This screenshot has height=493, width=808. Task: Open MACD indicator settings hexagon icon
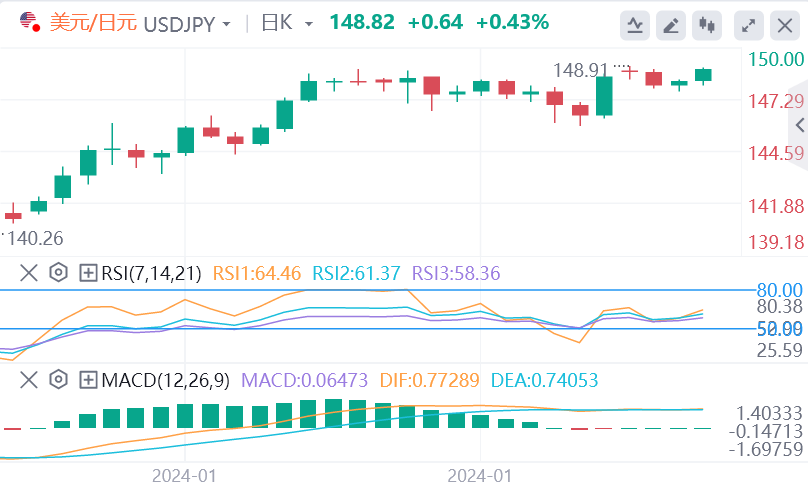58,380
